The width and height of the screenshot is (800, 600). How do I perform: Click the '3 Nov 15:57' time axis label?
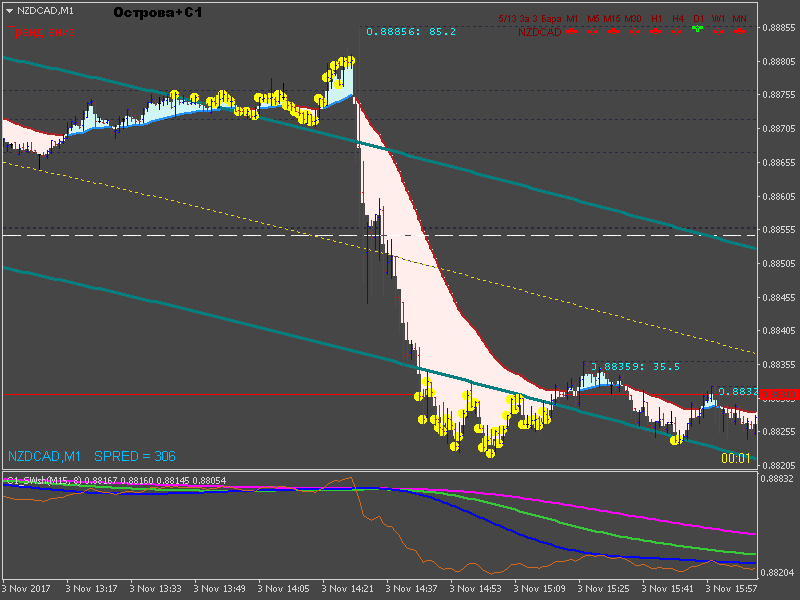tap(732, 589)
